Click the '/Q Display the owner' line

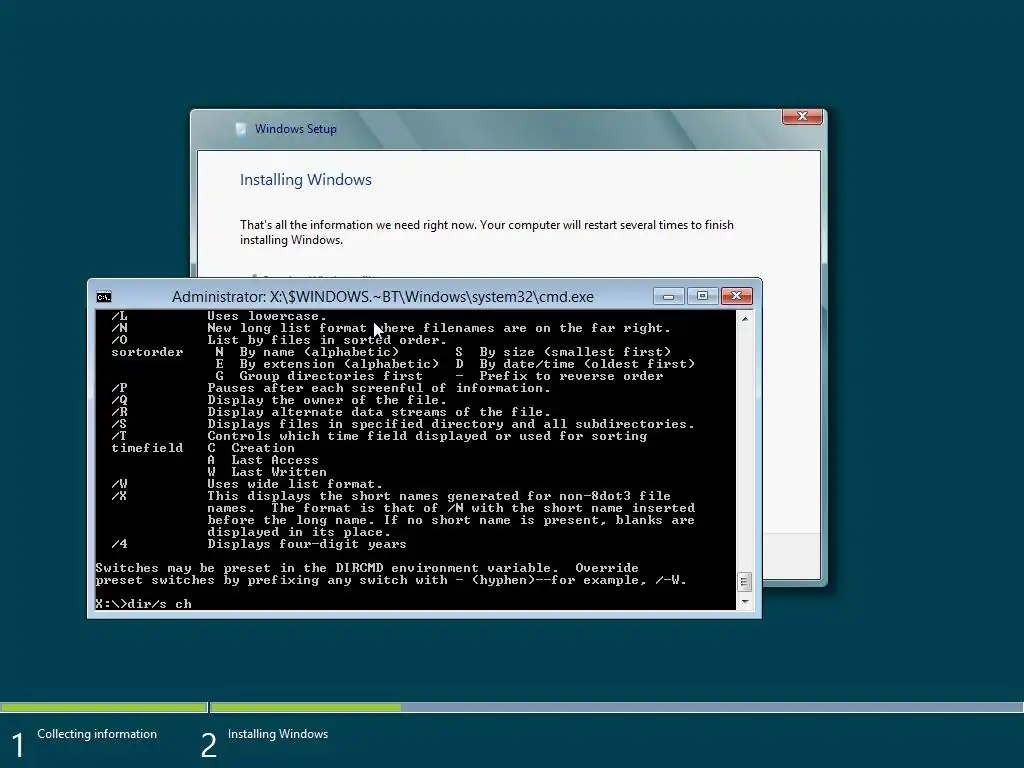pos(279,400)
